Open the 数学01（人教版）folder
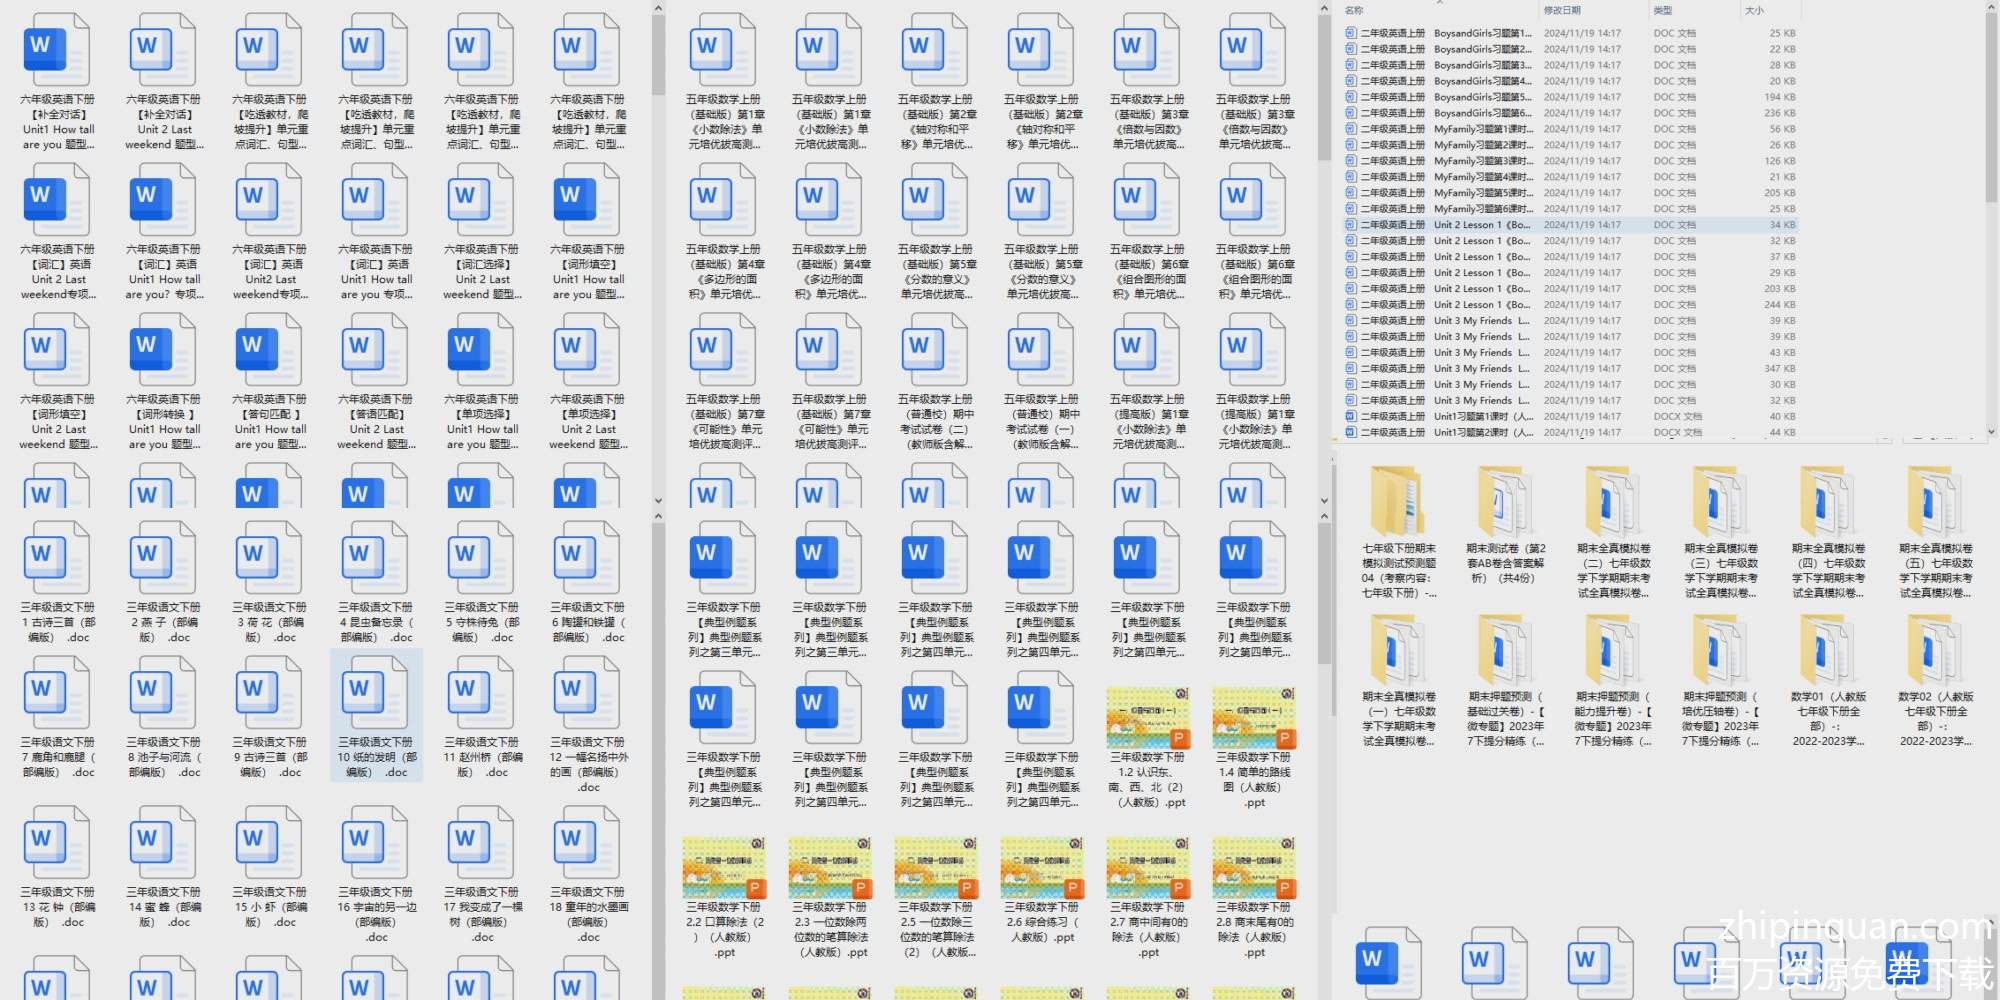 (1827, 655)
